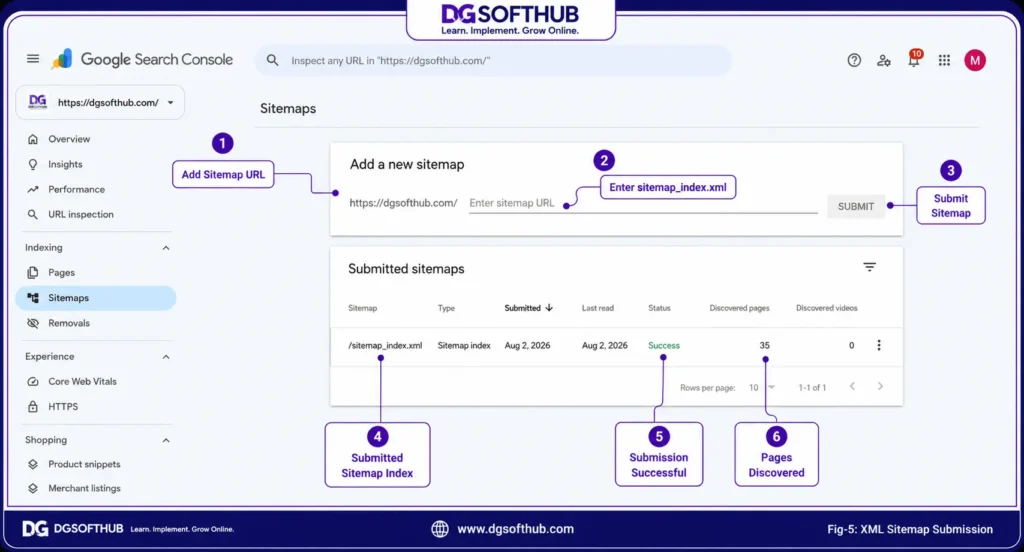Open more options for sitemap_index.xml row
The image size is (1024, 552).
click(878, 345)
